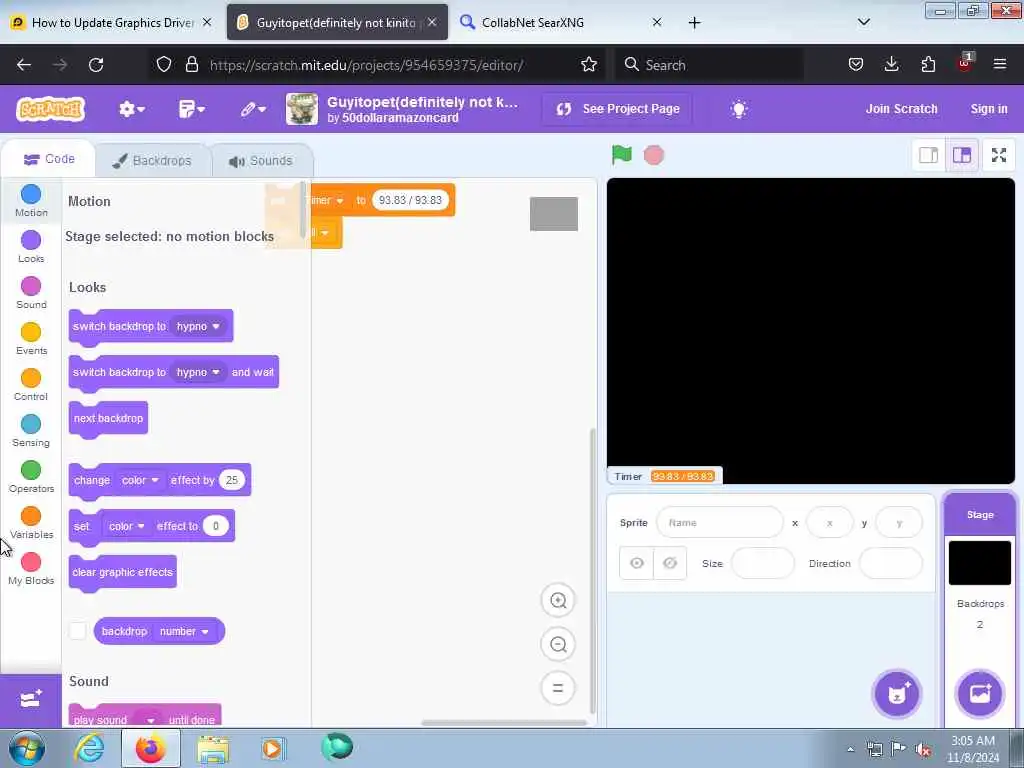This screenshot has height=768, width=1024.
Task: Click the sprite Direction input field
Action: [891, 563]
